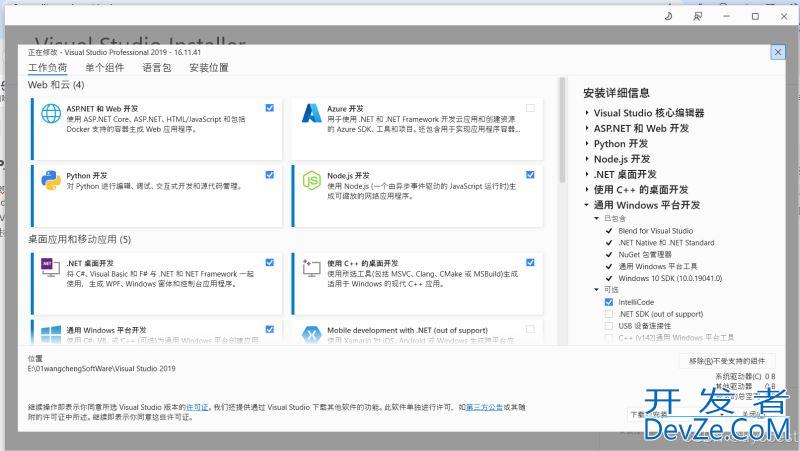The height and width of the screenshot is (451, 800).
Task: Click the .NET desktop development icon
Action: coord(51,267)
